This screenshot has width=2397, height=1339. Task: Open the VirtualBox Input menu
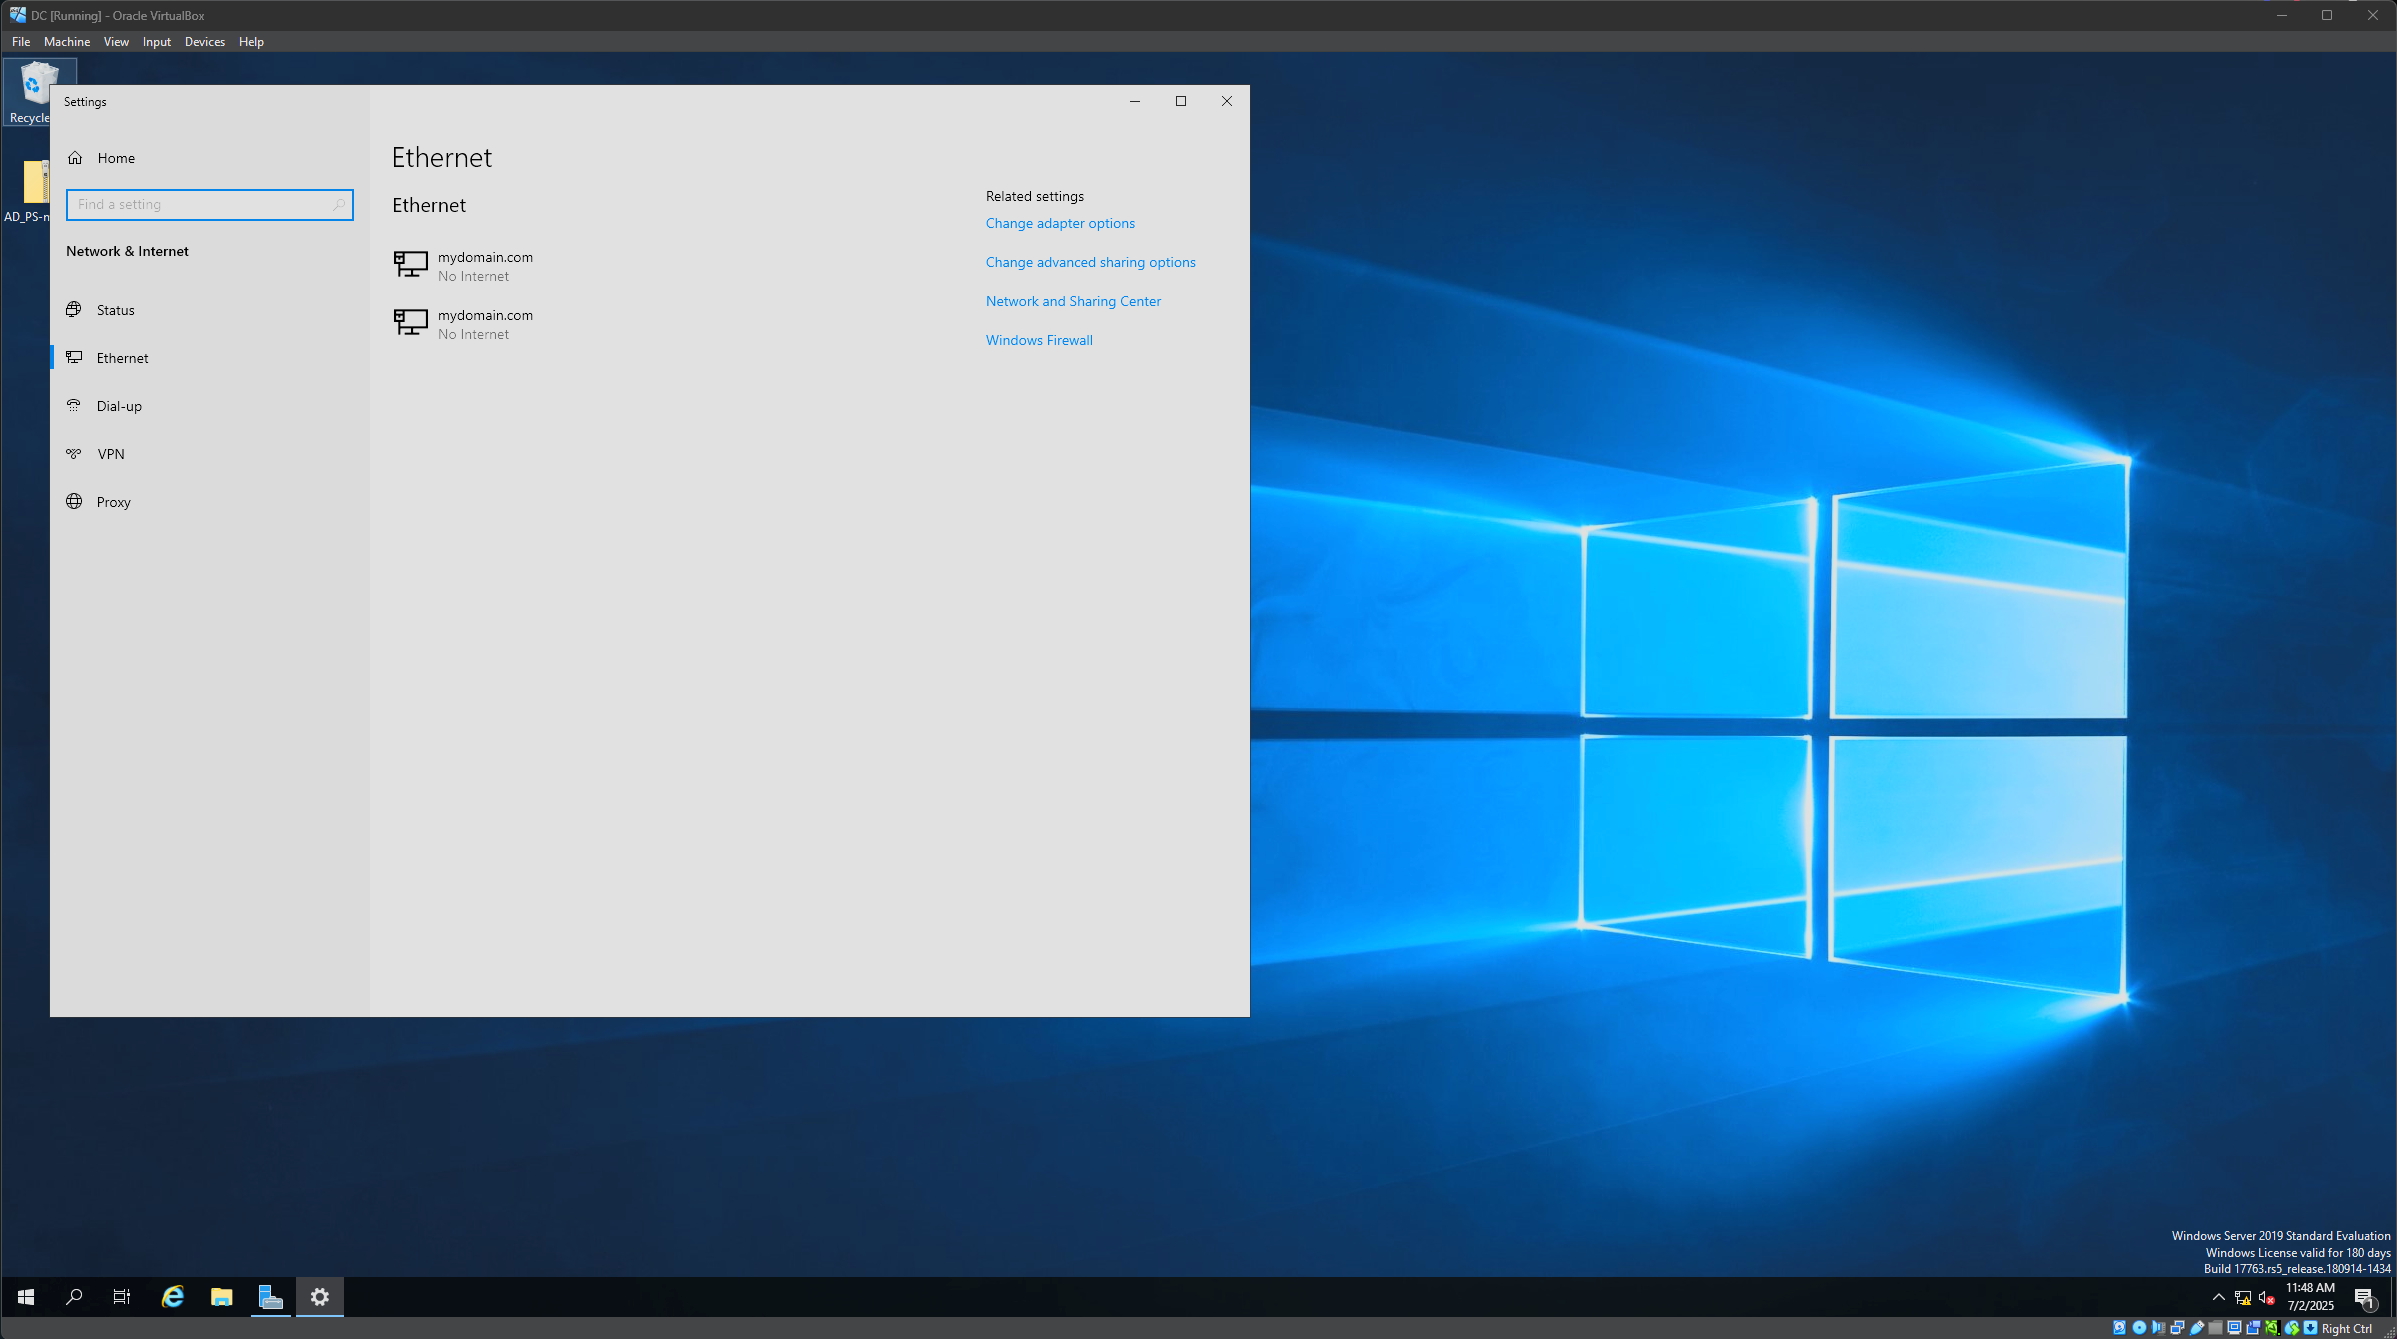157,42
